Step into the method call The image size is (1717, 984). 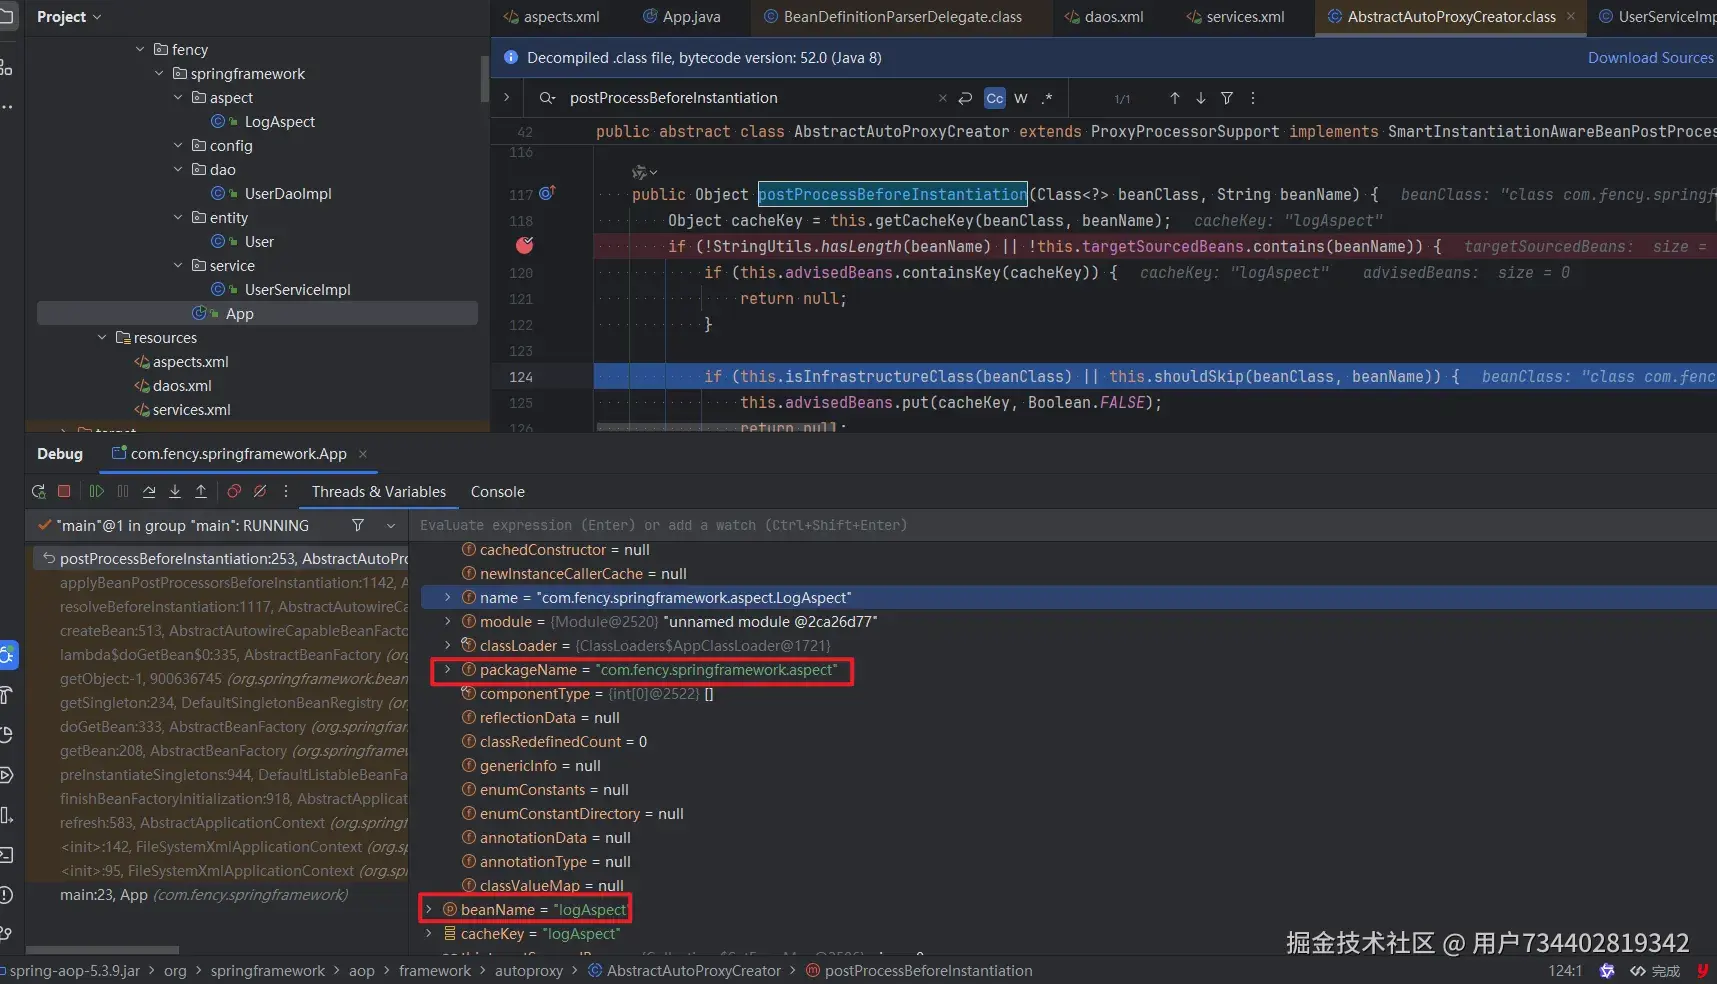175,491
